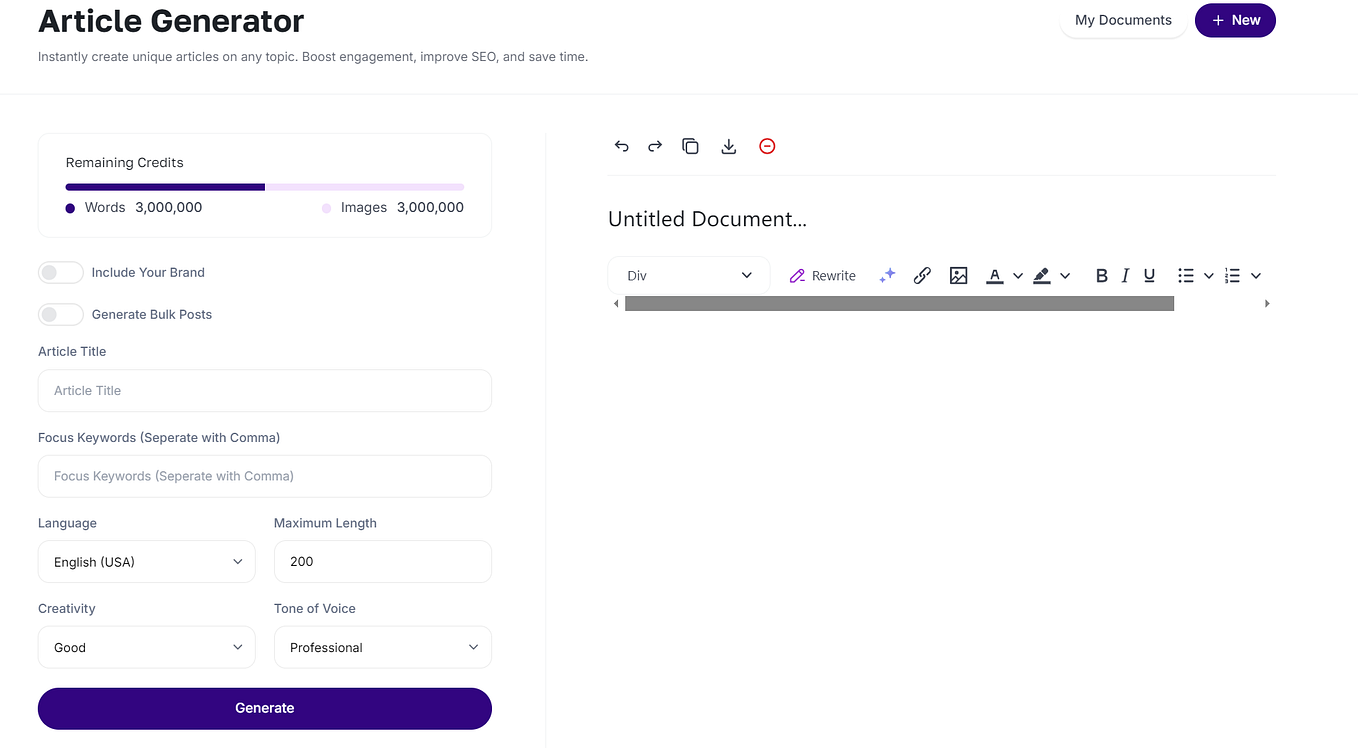The height and width of the screenshot is (748, 1358).
Task: Toggle underline formatting
Action: click(x=1149, y=275)
